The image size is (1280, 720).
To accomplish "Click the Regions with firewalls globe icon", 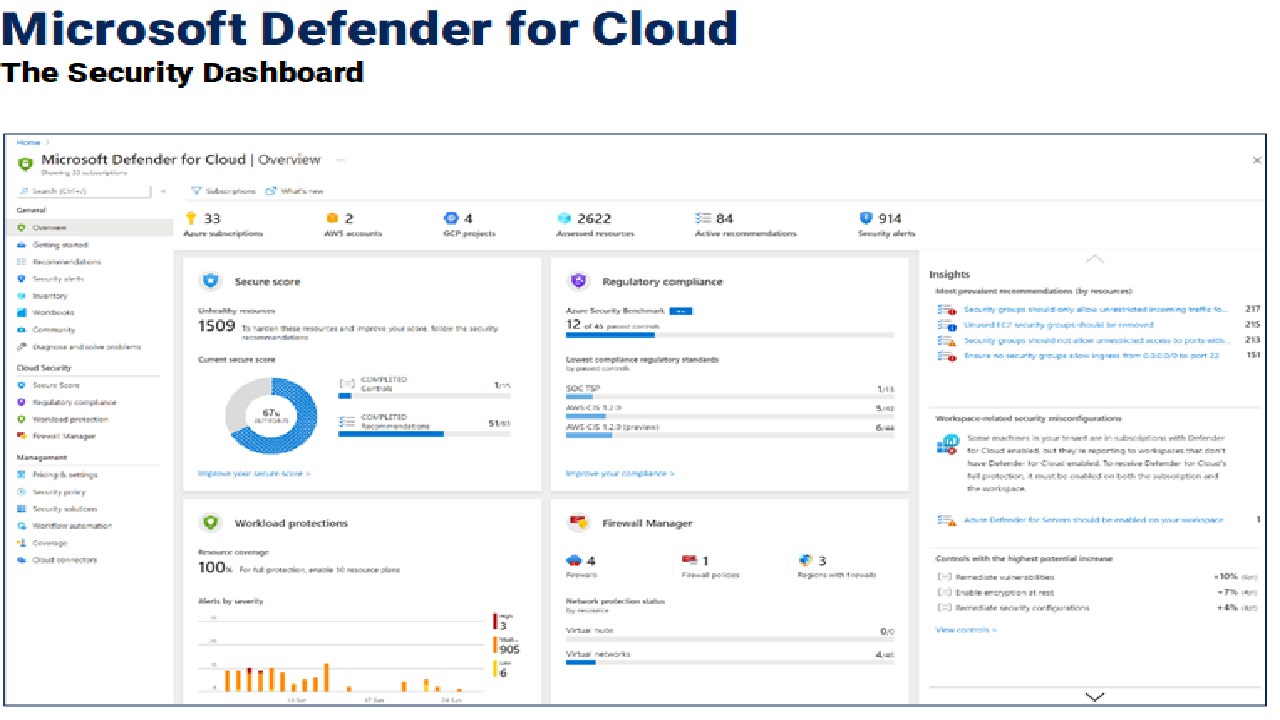I will pos(806,561).
